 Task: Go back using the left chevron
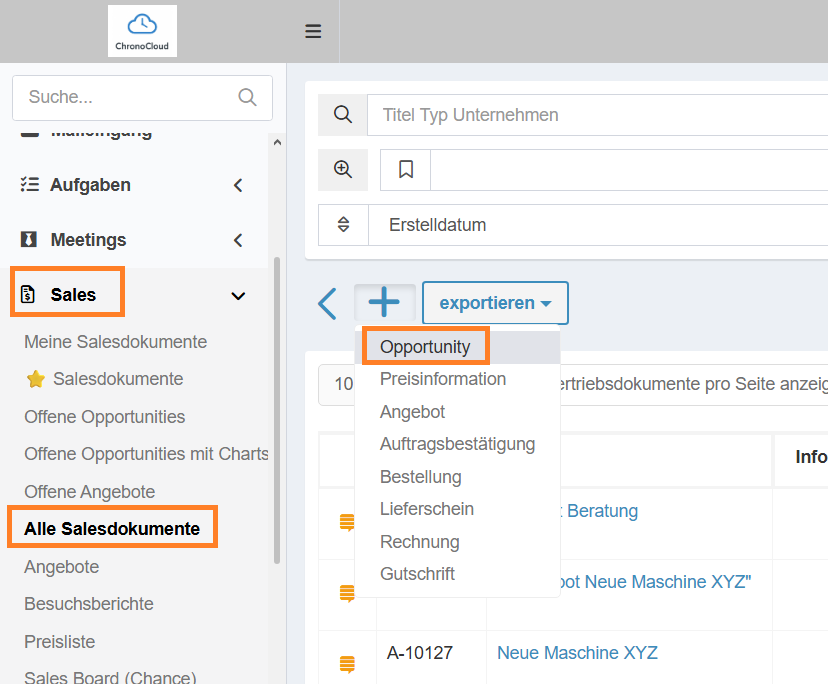point(327,303)
